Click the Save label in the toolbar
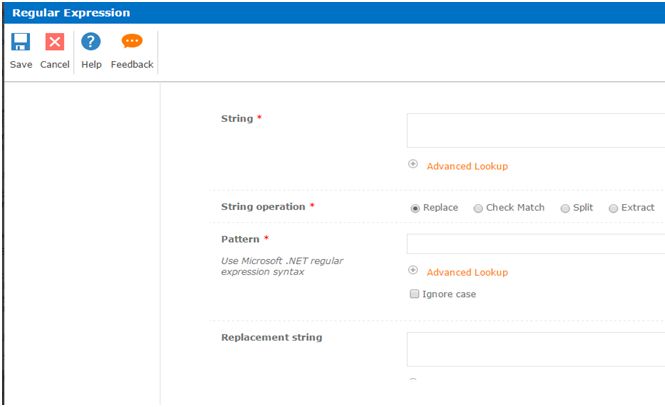665x407 pixels. click(21, 65)
